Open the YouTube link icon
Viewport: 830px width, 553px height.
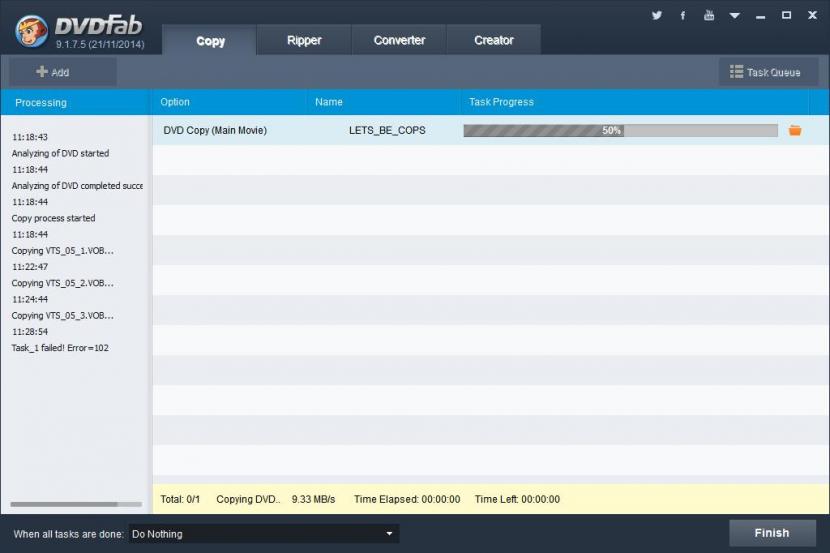pos(709,15)
